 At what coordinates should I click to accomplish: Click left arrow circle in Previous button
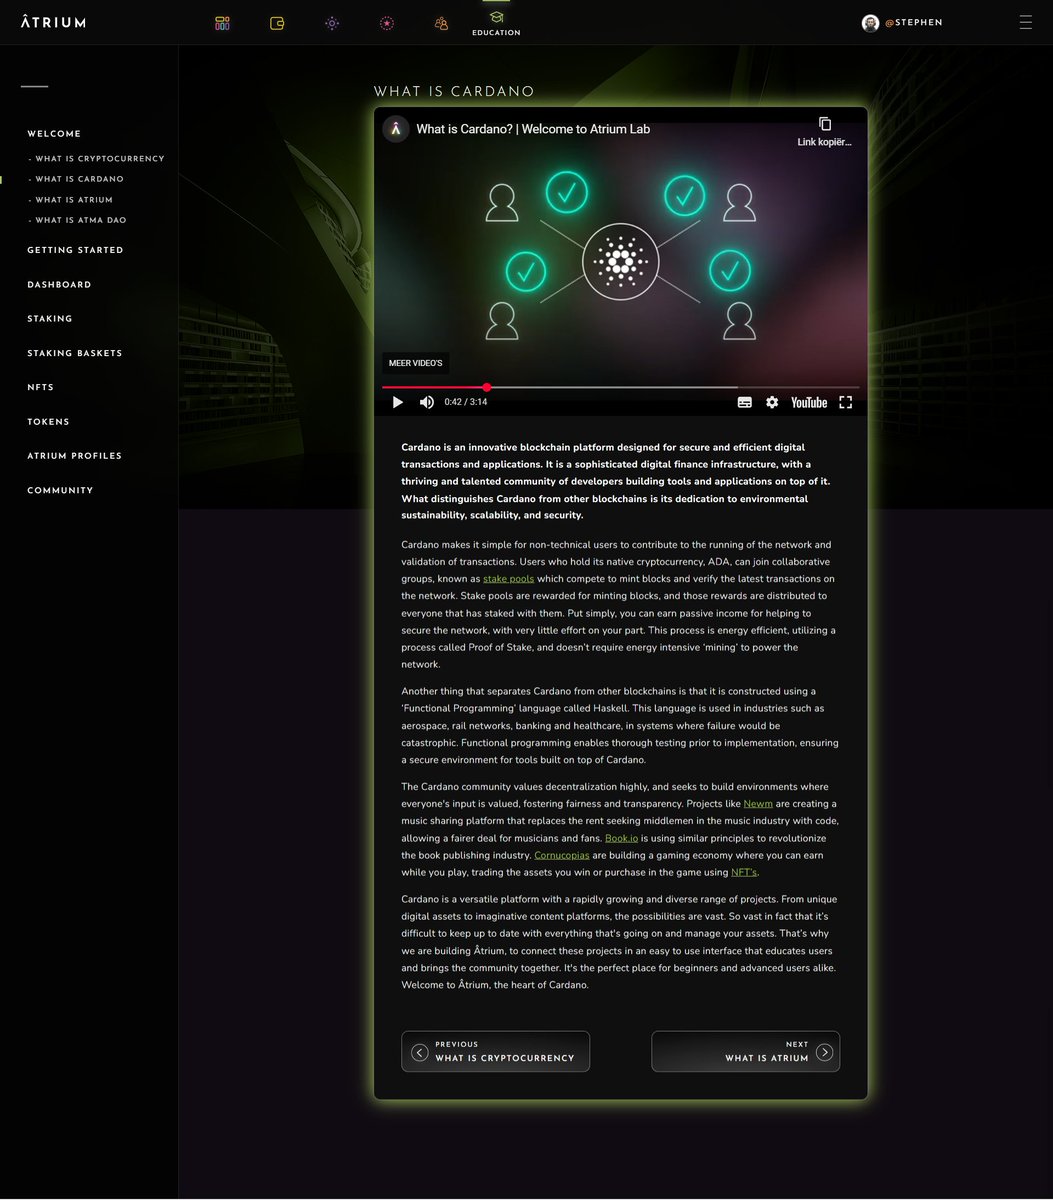420,1052
